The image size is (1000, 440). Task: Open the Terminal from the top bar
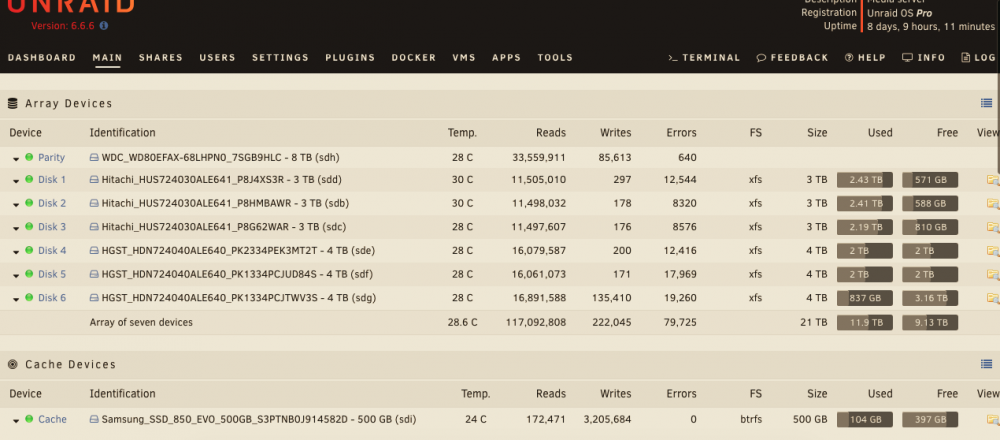pyautogui.click(x=704, y=57)
